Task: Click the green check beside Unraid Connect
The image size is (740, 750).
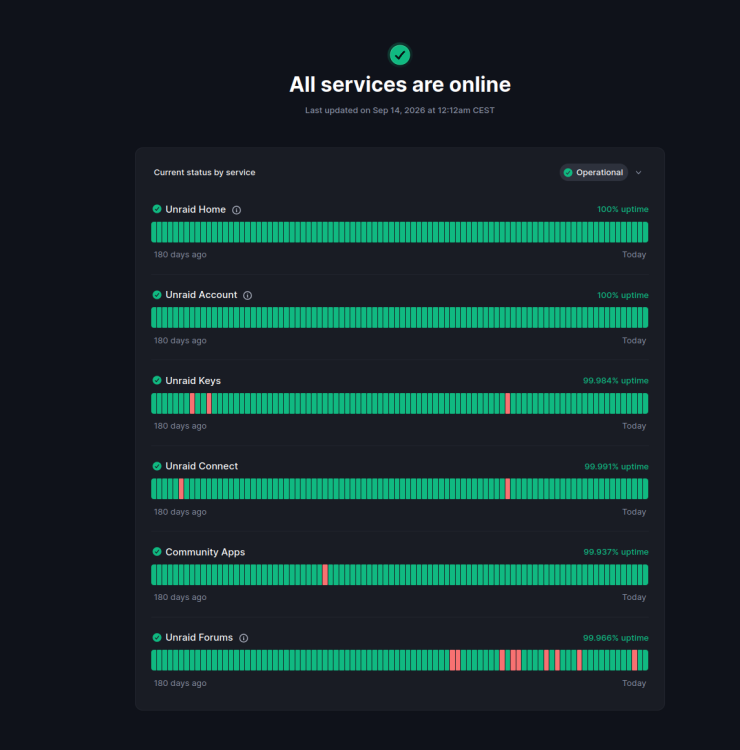Action: (157, 466)
